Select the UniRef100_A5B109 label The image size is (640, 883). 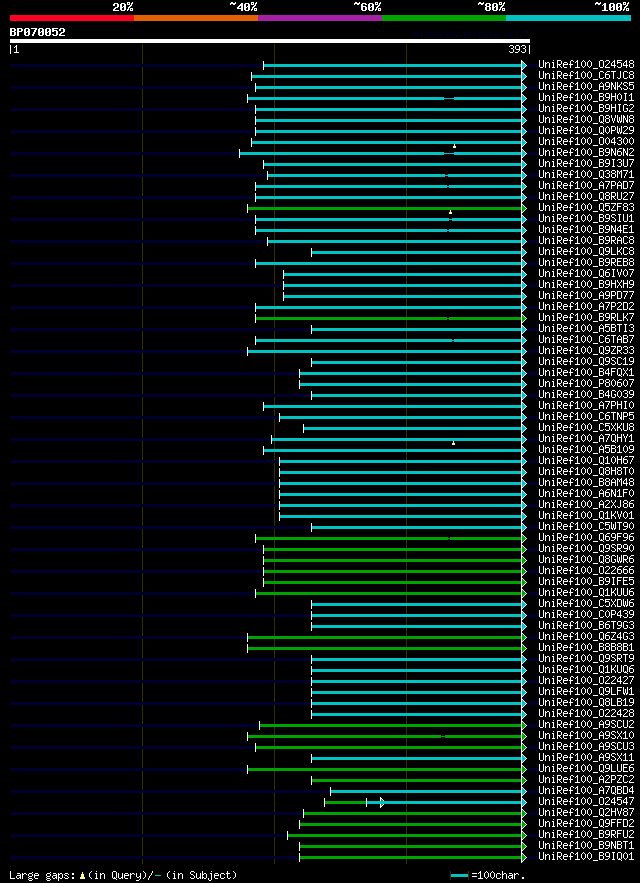[x=586, y=449]
